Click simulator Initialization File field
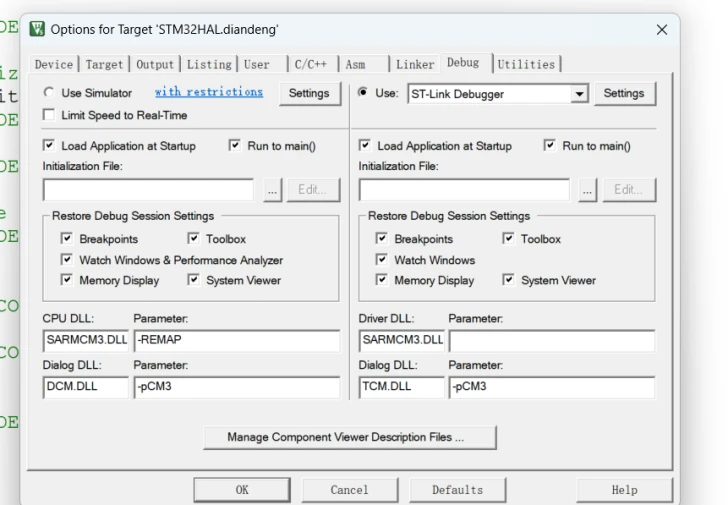This screenshot has width=728, height=505. pyautogui.click(x=149, y=190)
